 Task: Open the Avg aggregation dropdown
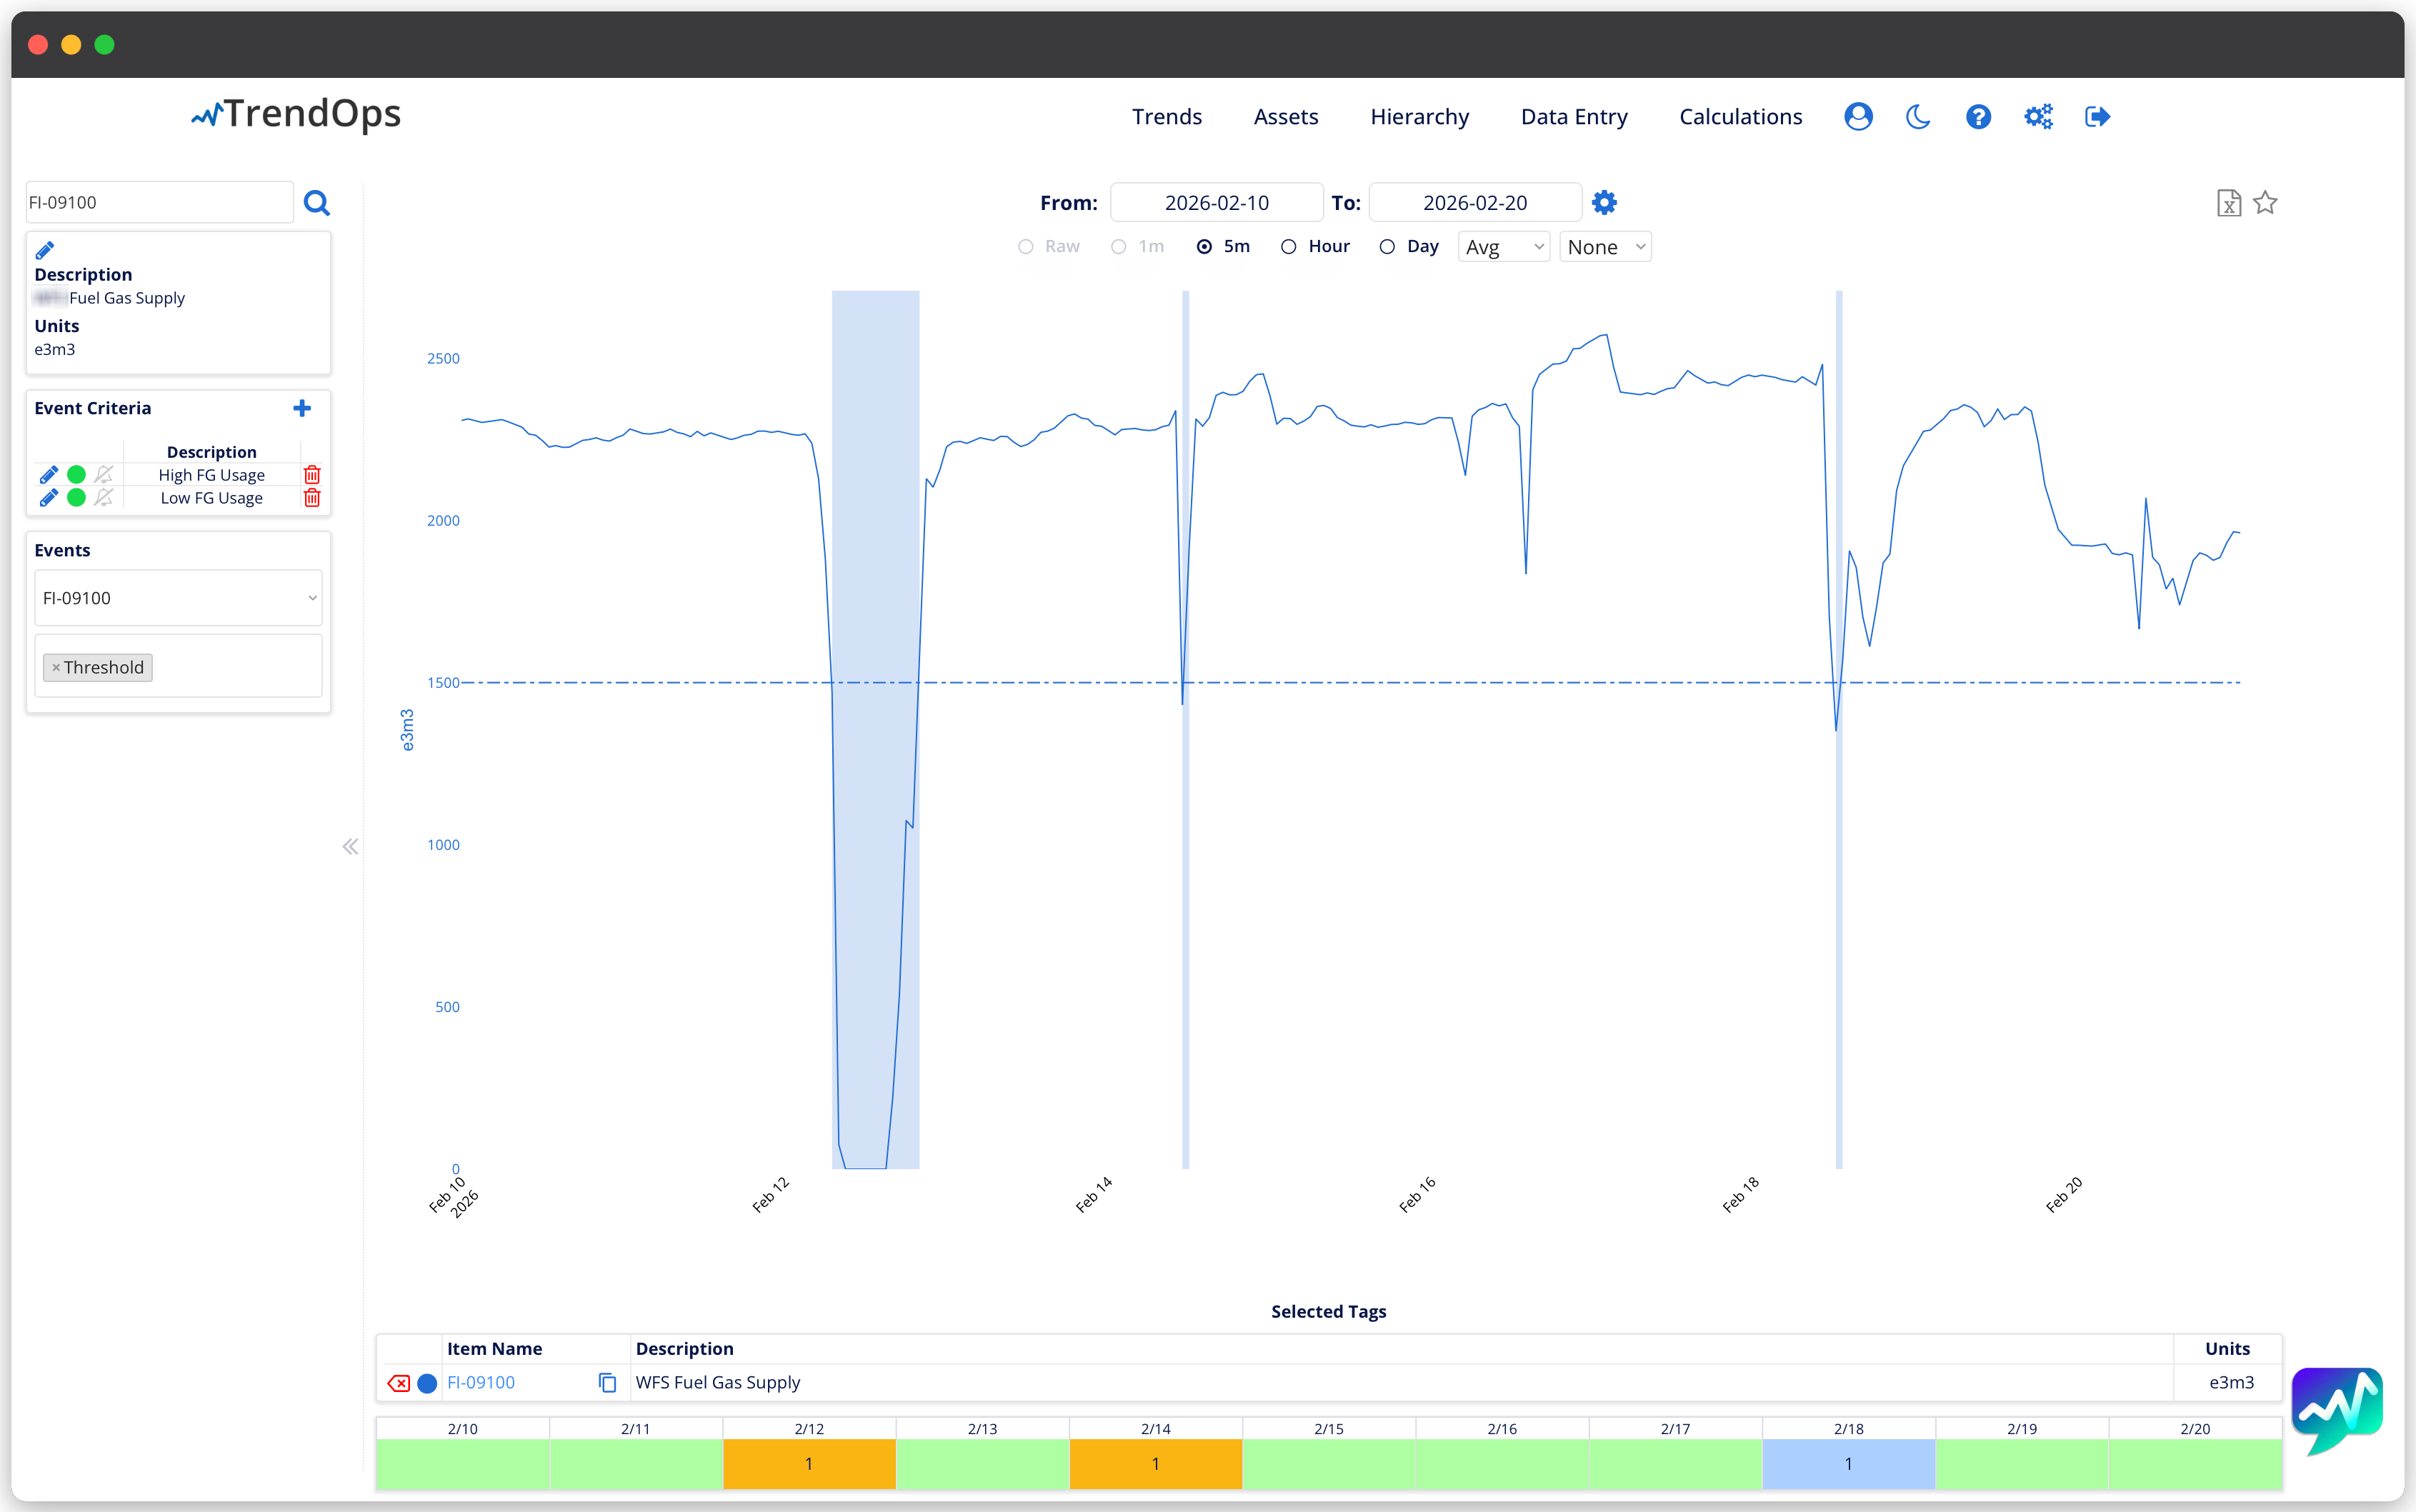tap(1503, 247)
